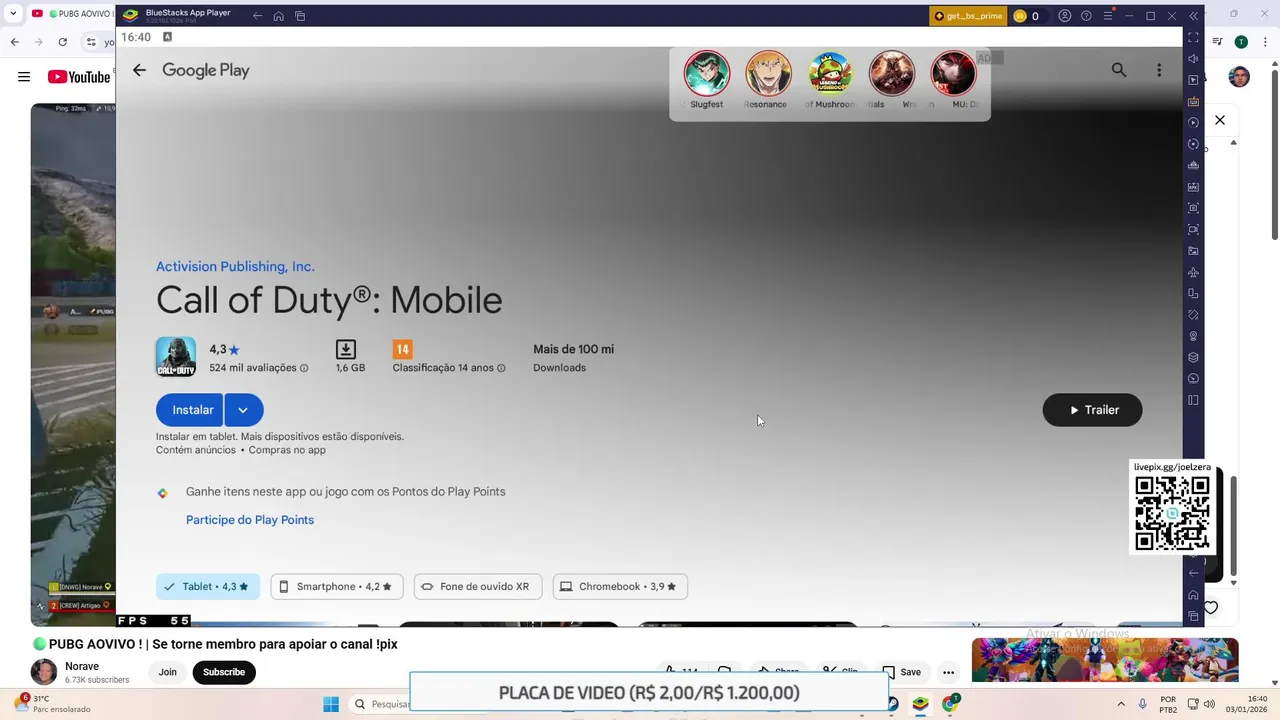Open BlueStacks recent apps icon in titlebar
1280x720 pixels.
[x=300, y=16]
